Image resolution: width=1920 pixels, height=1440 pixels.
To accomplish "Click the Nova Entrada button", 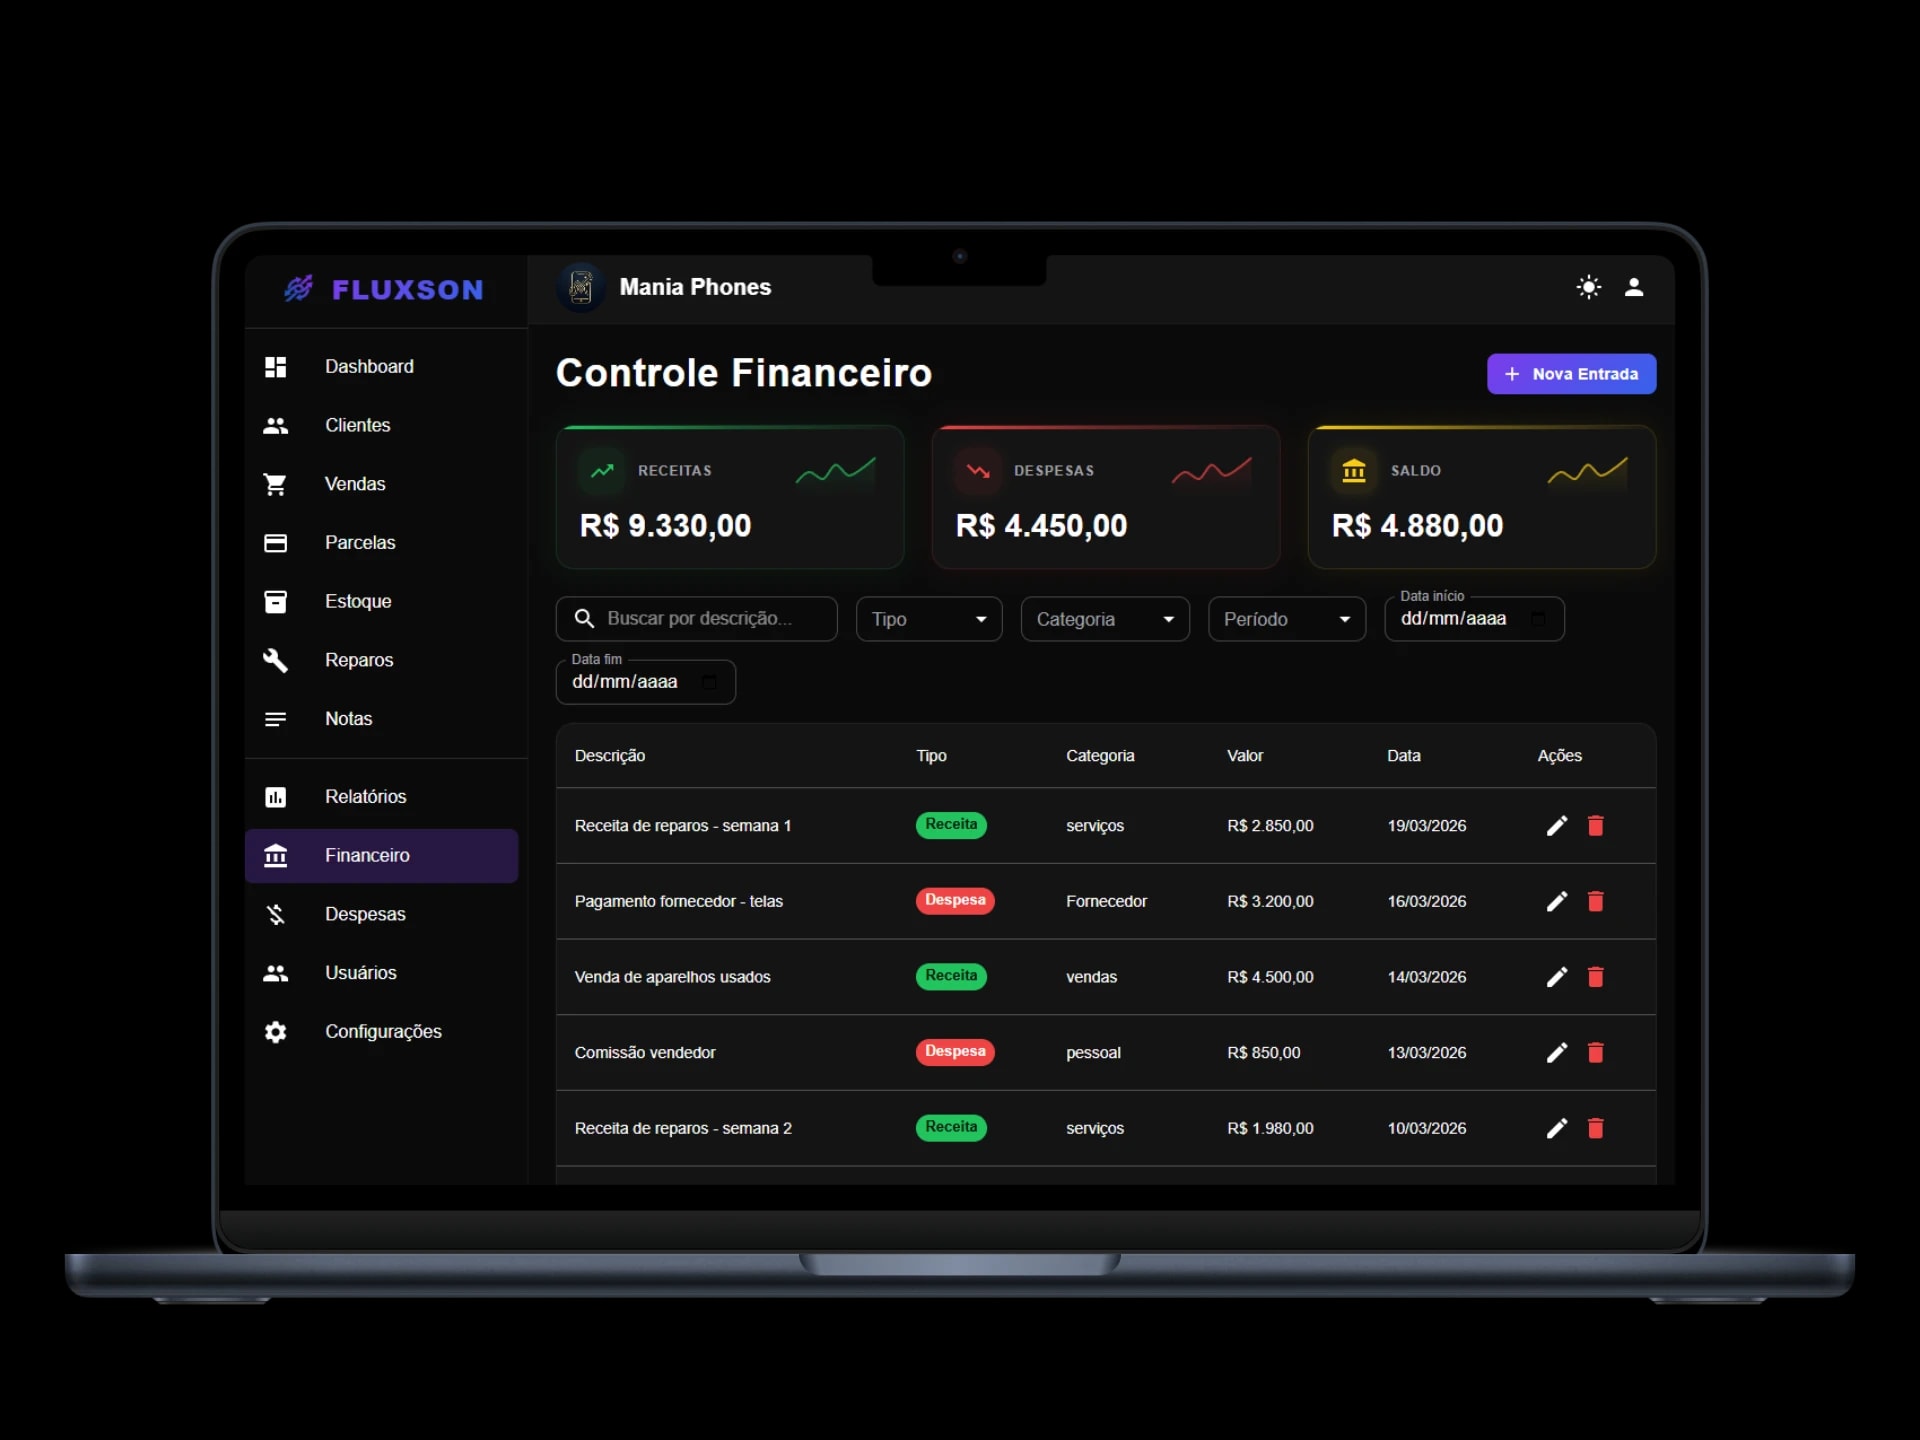I will [1571, 374].
